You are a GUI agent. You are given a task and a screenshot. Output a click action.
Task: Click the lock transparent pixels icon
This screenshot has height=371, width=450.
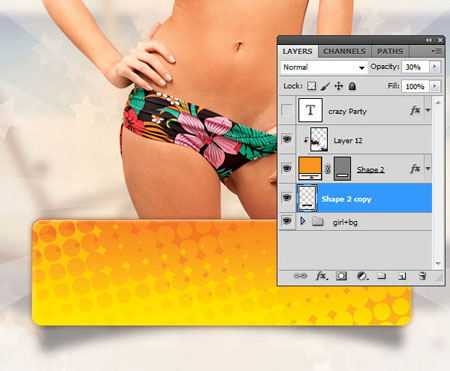click(311, 86)
